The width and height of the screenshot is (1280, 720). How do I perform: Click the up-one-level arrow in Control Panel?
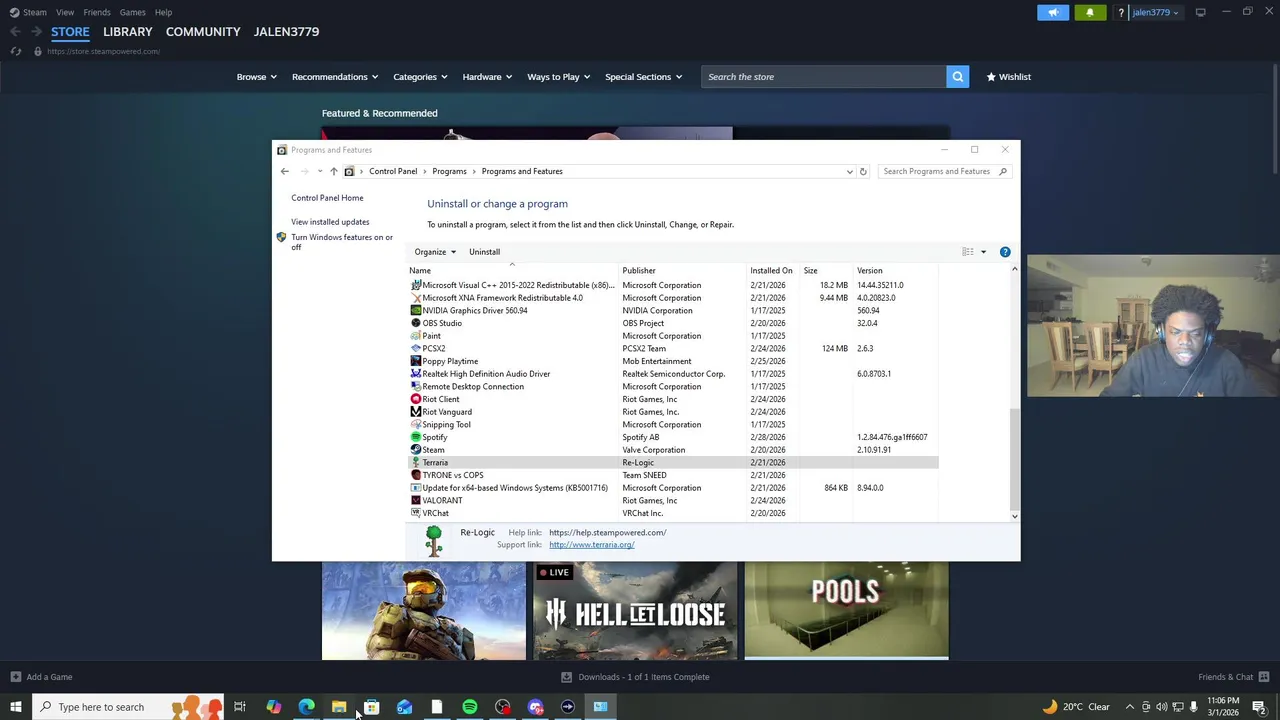(333, 171)
